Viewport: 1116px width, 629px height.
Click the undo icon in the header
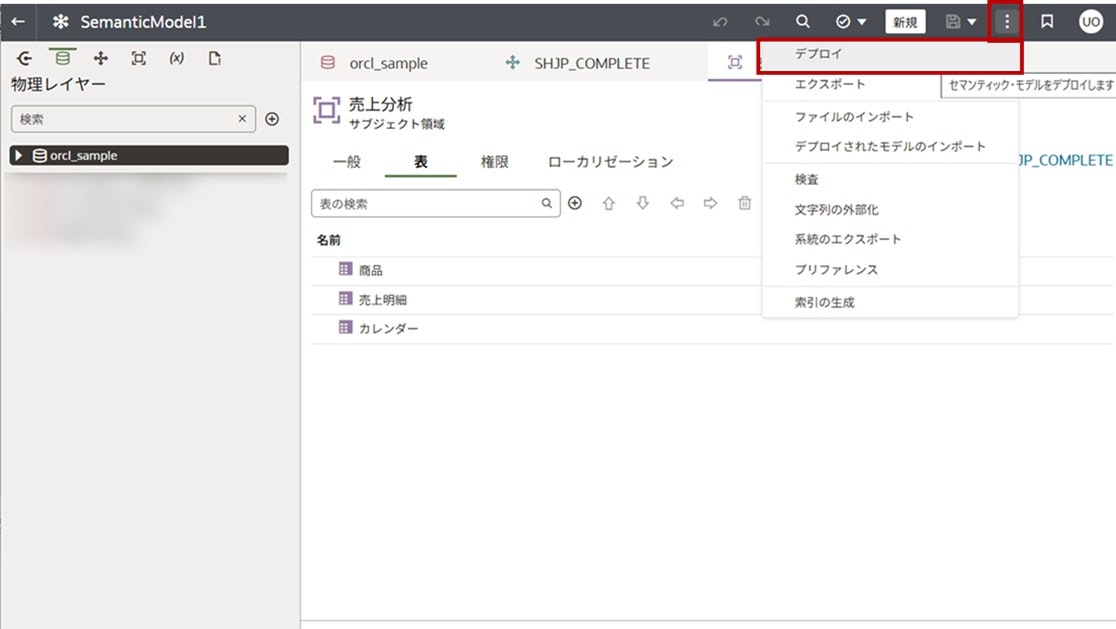click(720, 22)
